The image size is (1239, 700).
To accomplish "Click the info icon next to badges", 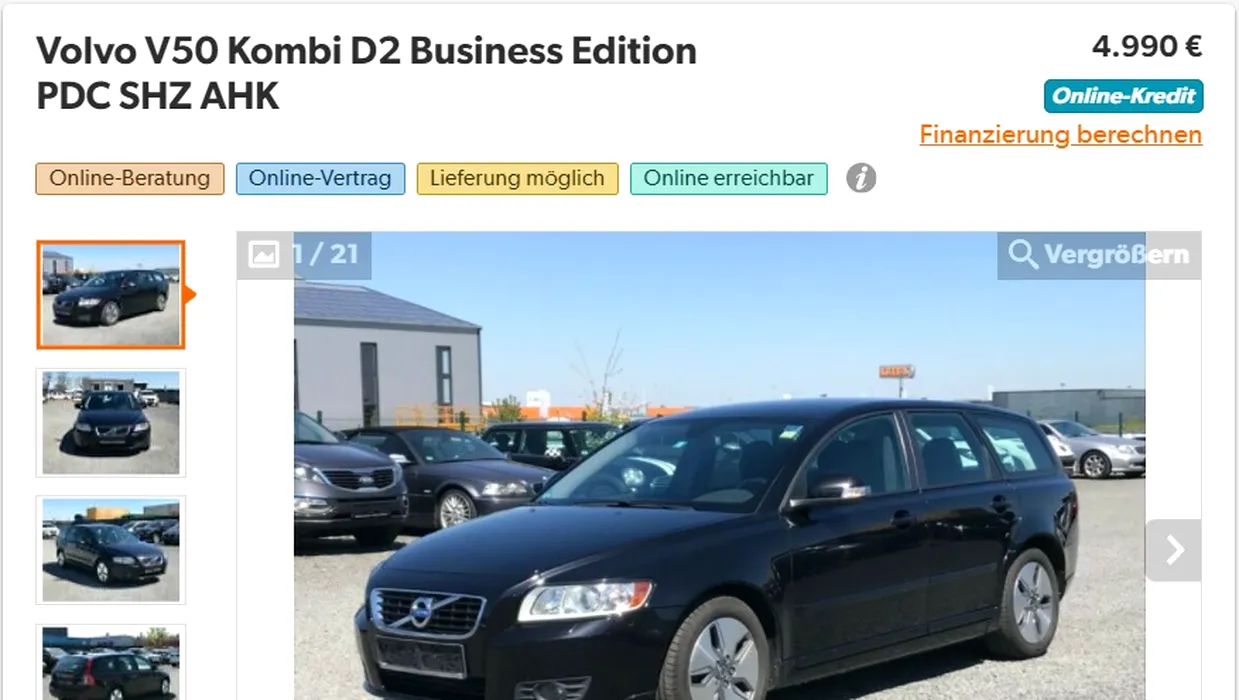I will [861, 179].
